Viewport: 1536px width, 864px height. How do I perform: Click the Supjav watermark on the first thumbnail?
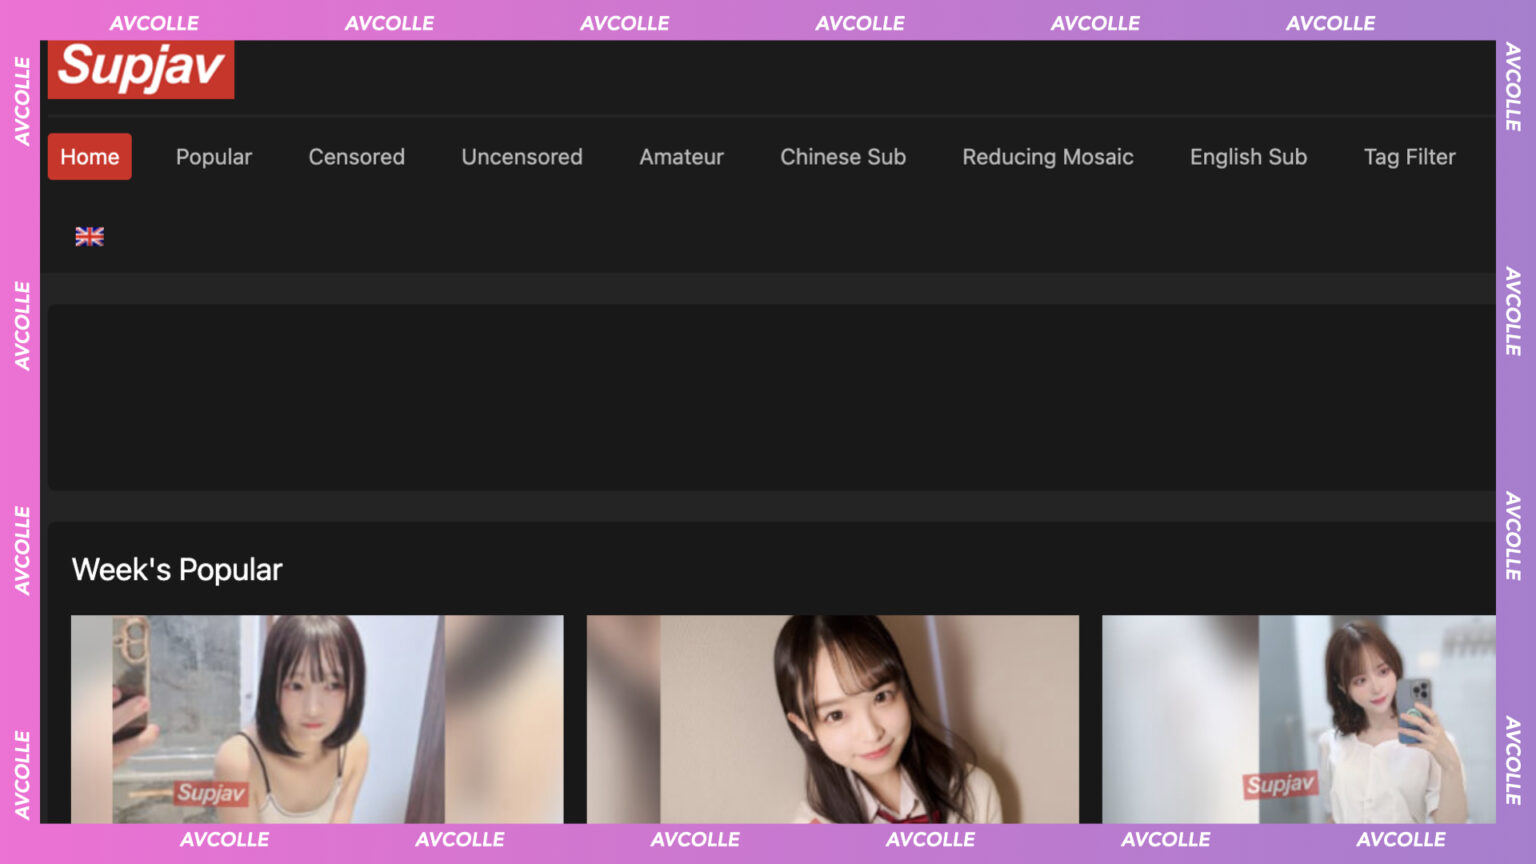[x=210, y=793]
